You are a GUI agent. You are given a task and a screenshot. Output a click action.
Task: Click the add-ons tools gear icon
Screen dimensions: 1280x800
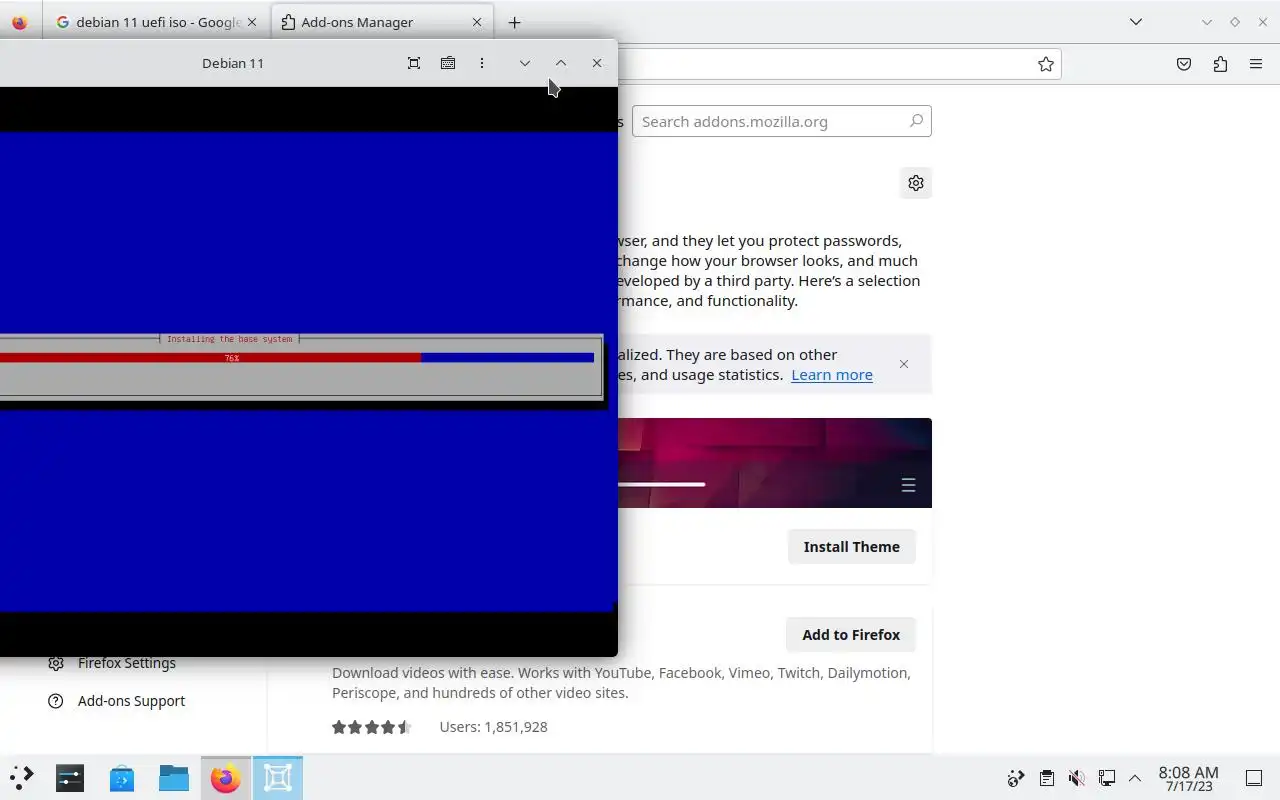point(916,183)
